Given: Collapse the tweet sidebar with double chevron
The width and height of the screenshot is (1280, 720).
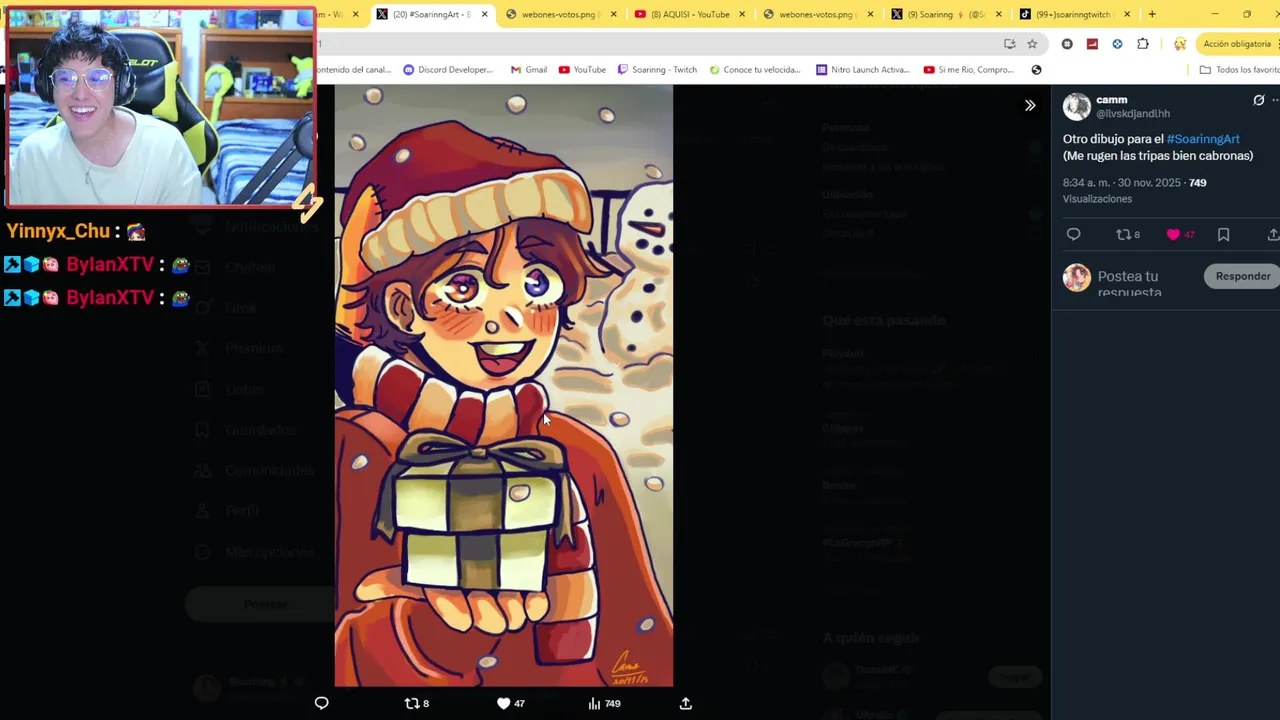Looking at the screenshot, I should [x=1030, y=105].
